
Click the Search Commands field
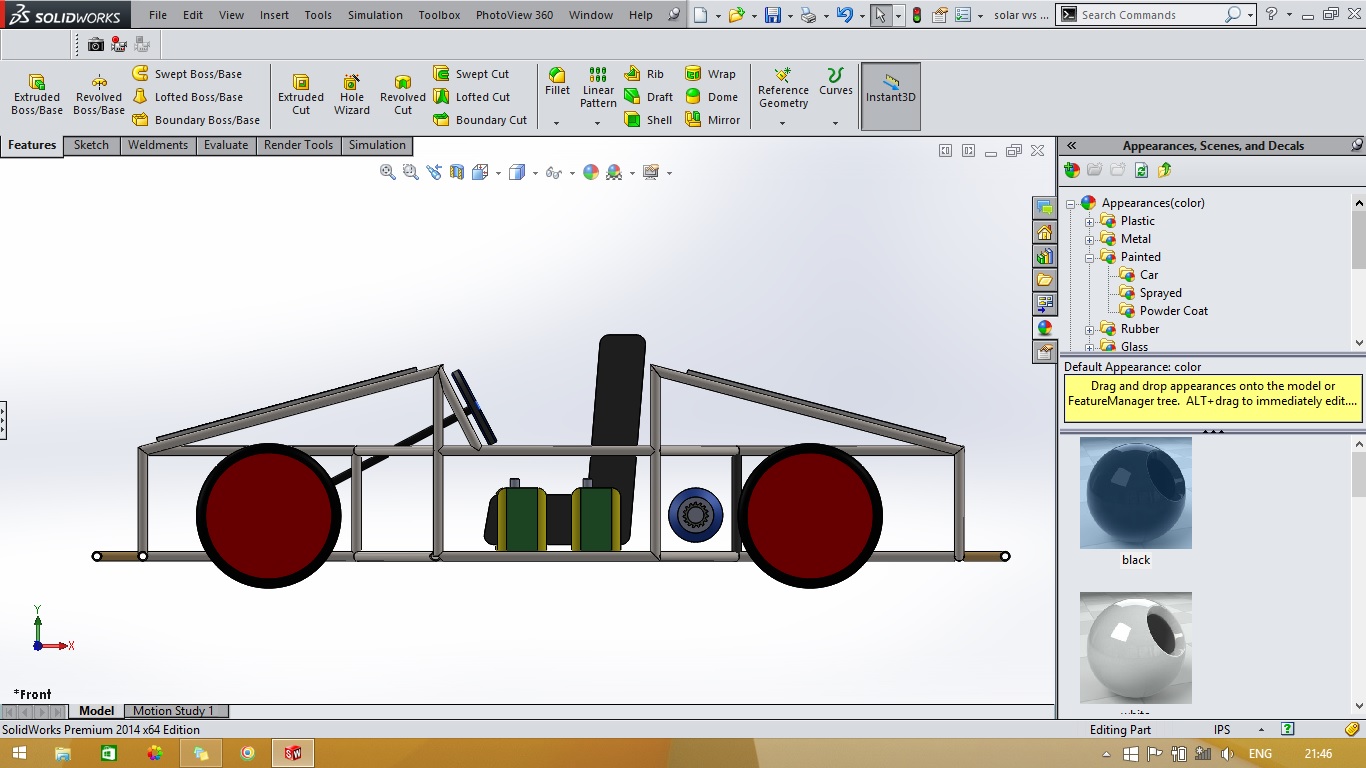[x=1150, y=15]
